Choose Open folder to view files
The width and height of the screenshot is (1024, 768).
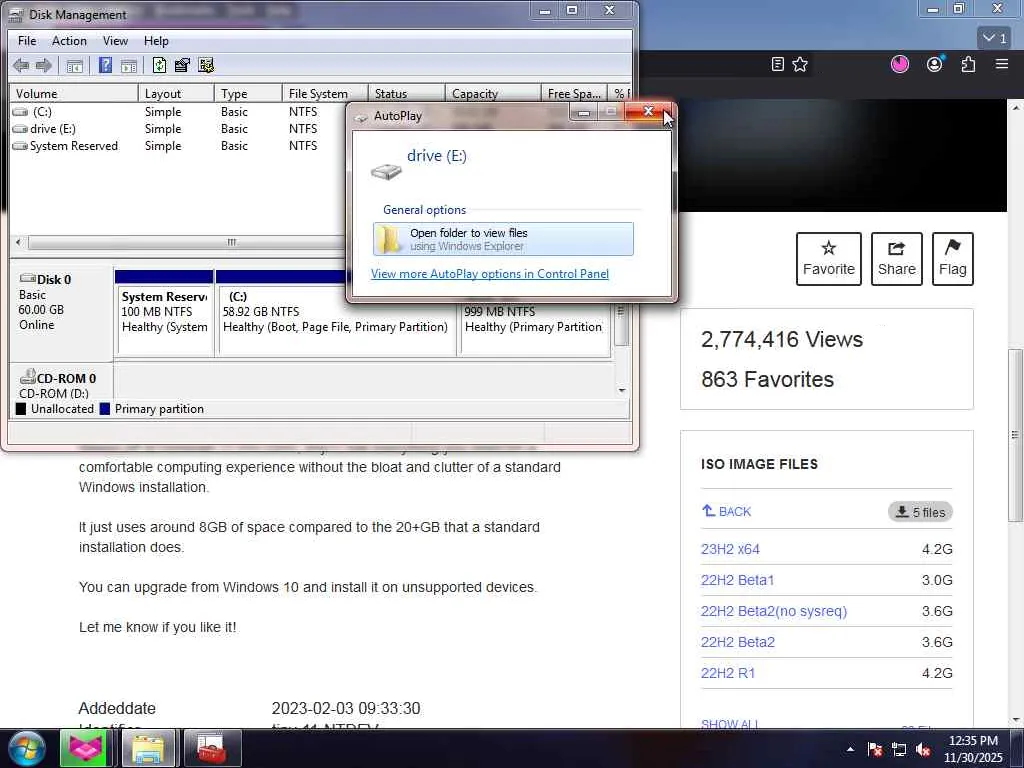pyautogui.click(x=503, y=239)
